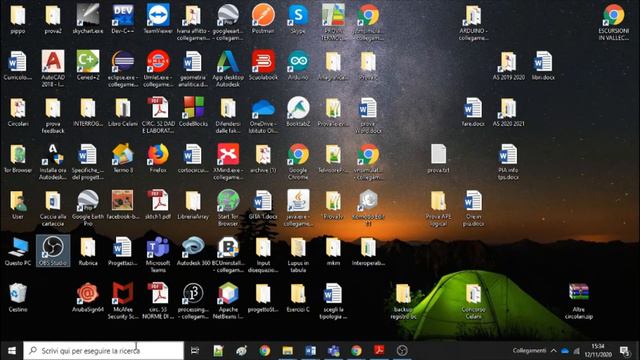Open the Esercizi C folder icon
Image resolution: width=640 pixels, height=360 pixels.
(298, 298)
